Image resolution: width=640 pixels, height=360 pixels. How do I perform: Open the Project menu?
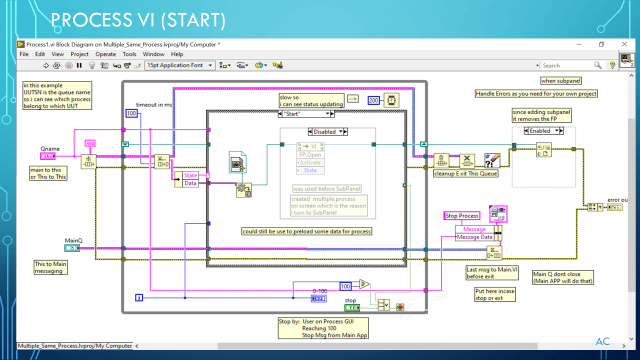[x=79, y=54]
